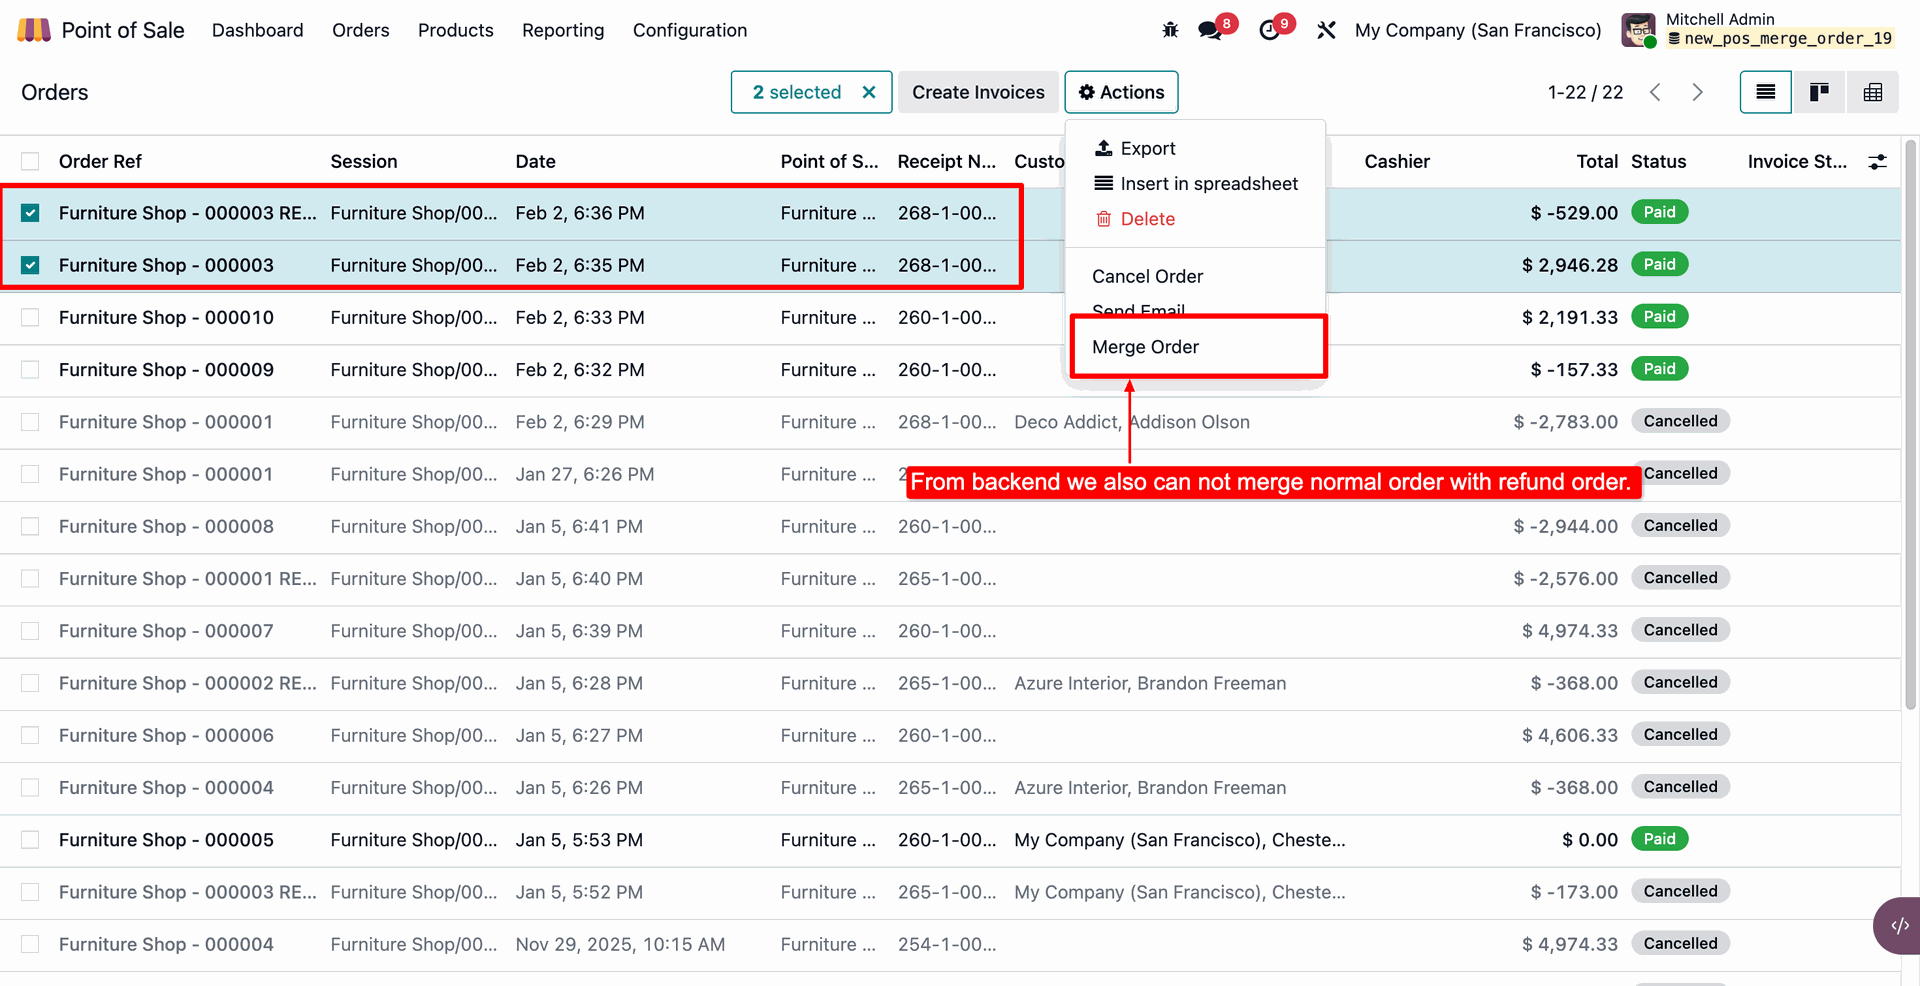Click the wrench tools icon in navbar
The width and height of the screenshot is (1920, 986).
point(1326,30)
